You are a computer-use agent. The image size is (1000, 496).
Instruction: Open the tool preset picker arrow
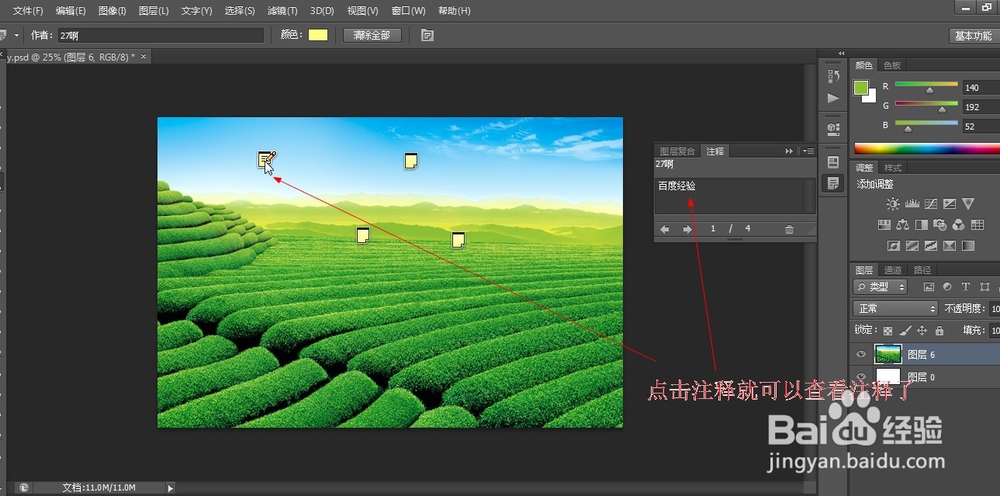point(16,35)
